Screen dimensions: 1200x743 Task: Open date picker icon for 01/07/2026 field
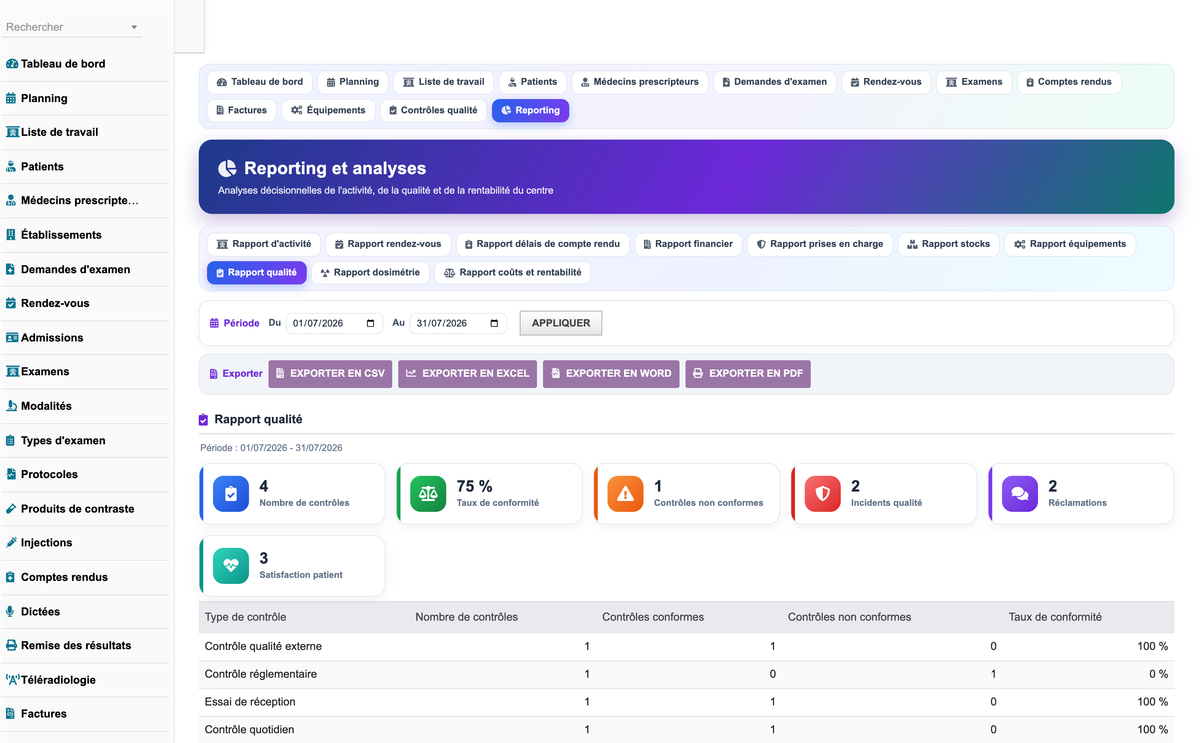click(x=371, y=323)
